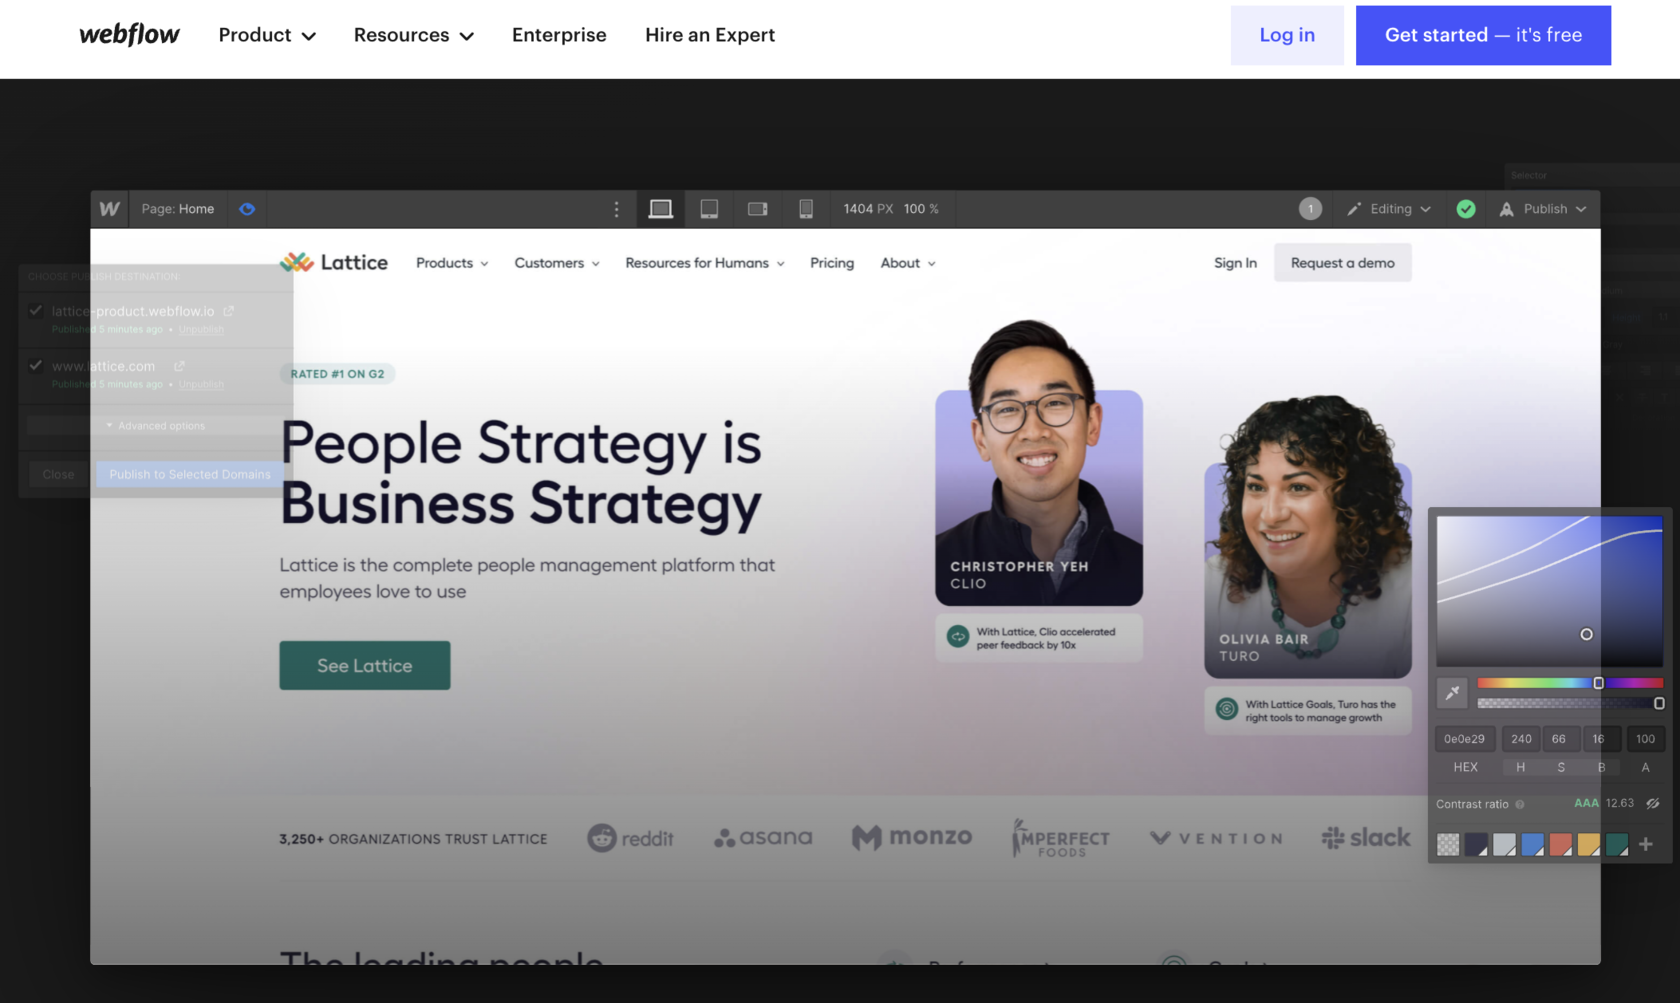Screen dimensions: 1680x1003
Task: Click Request a demo button
Action: point(1342,263)
